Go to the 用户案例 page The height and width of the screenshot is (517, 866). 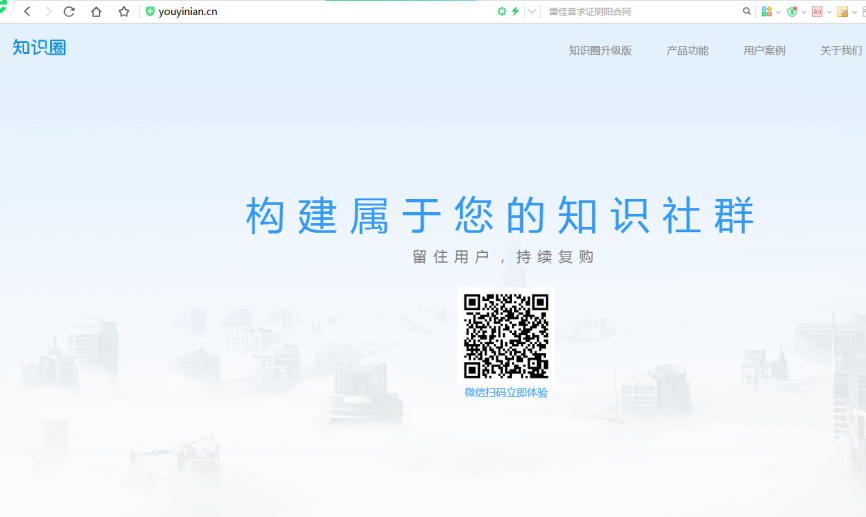[764, 51]
